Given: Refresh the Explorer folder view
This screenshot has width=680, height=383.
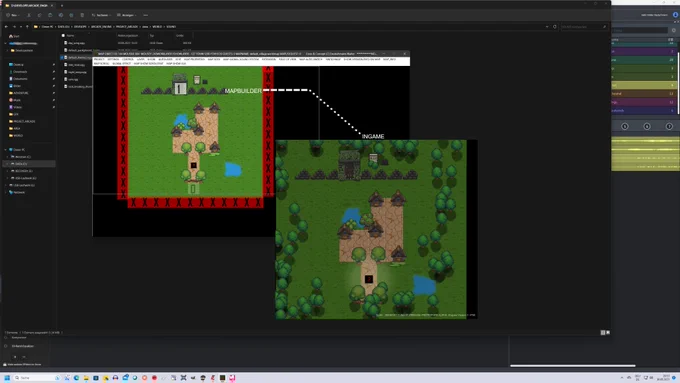Looking at the screenshot, I should pyautogui.click(x=555, y=27).
